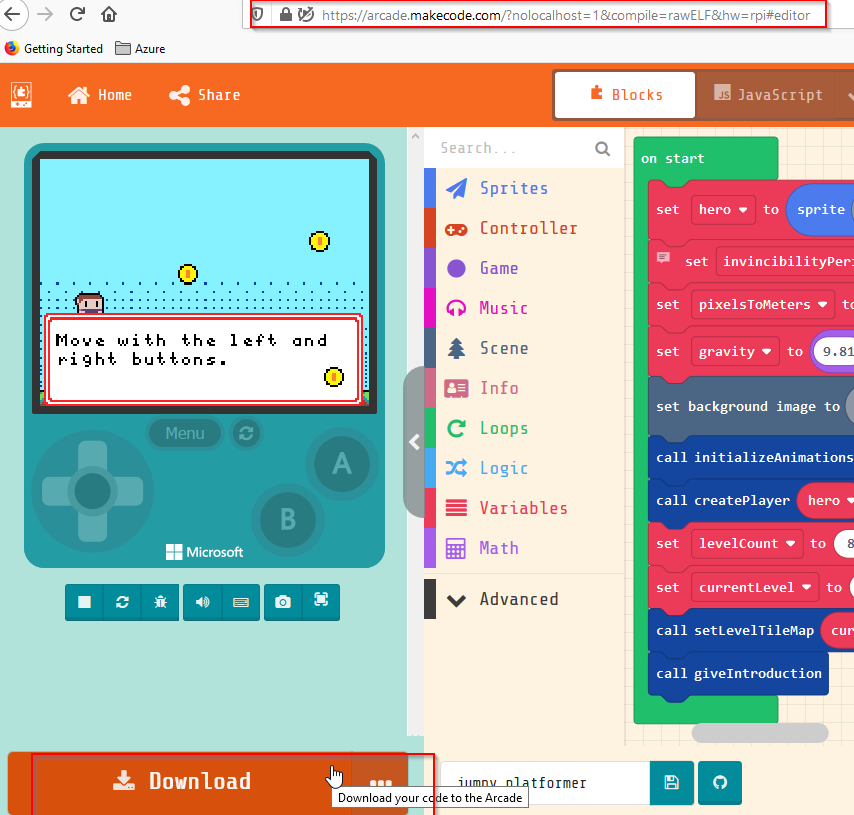Select the call initializeAnimations block
The width and height of the screenshot is (854, 815).
point(753,458)
